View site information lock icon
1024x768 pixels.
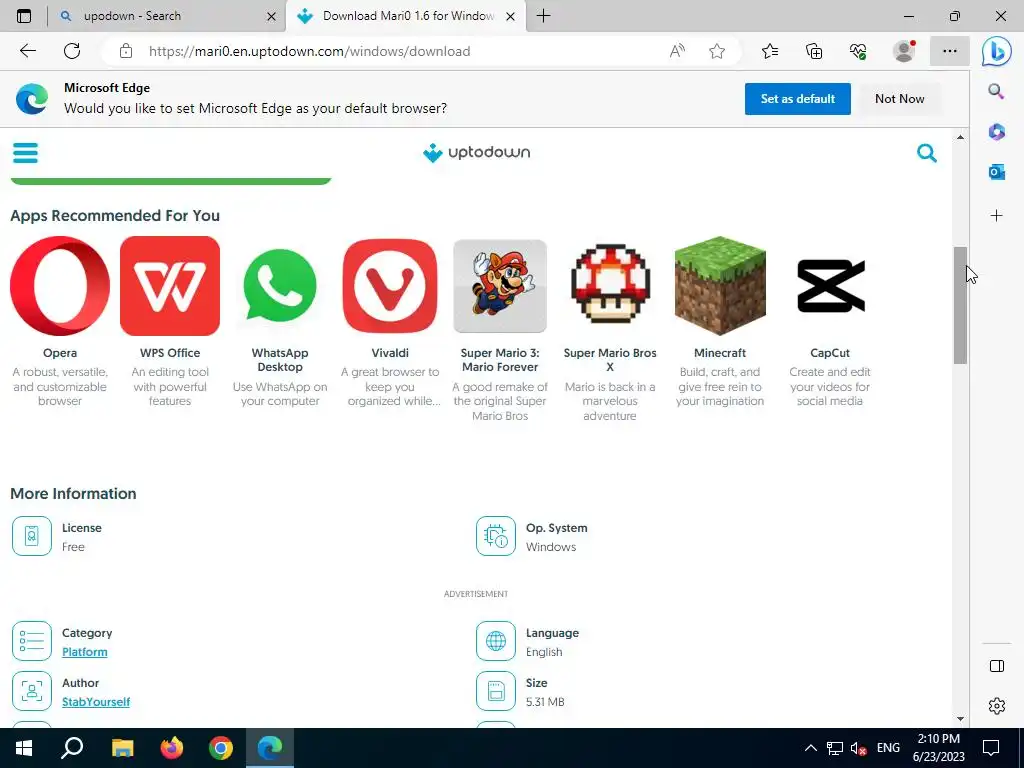point(126,51)
